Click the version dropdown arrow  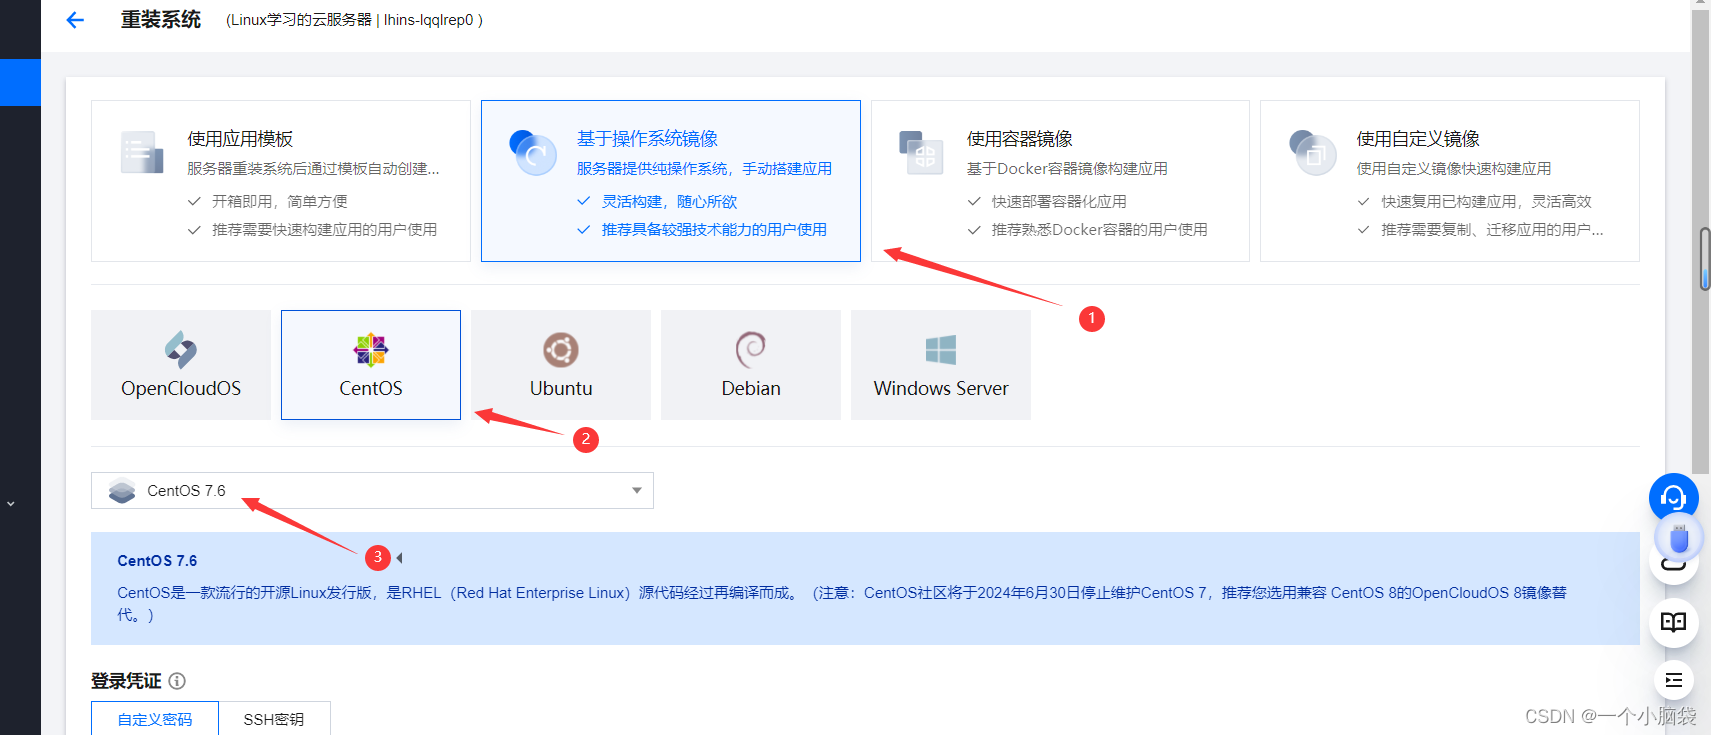(x=637, y=491)
